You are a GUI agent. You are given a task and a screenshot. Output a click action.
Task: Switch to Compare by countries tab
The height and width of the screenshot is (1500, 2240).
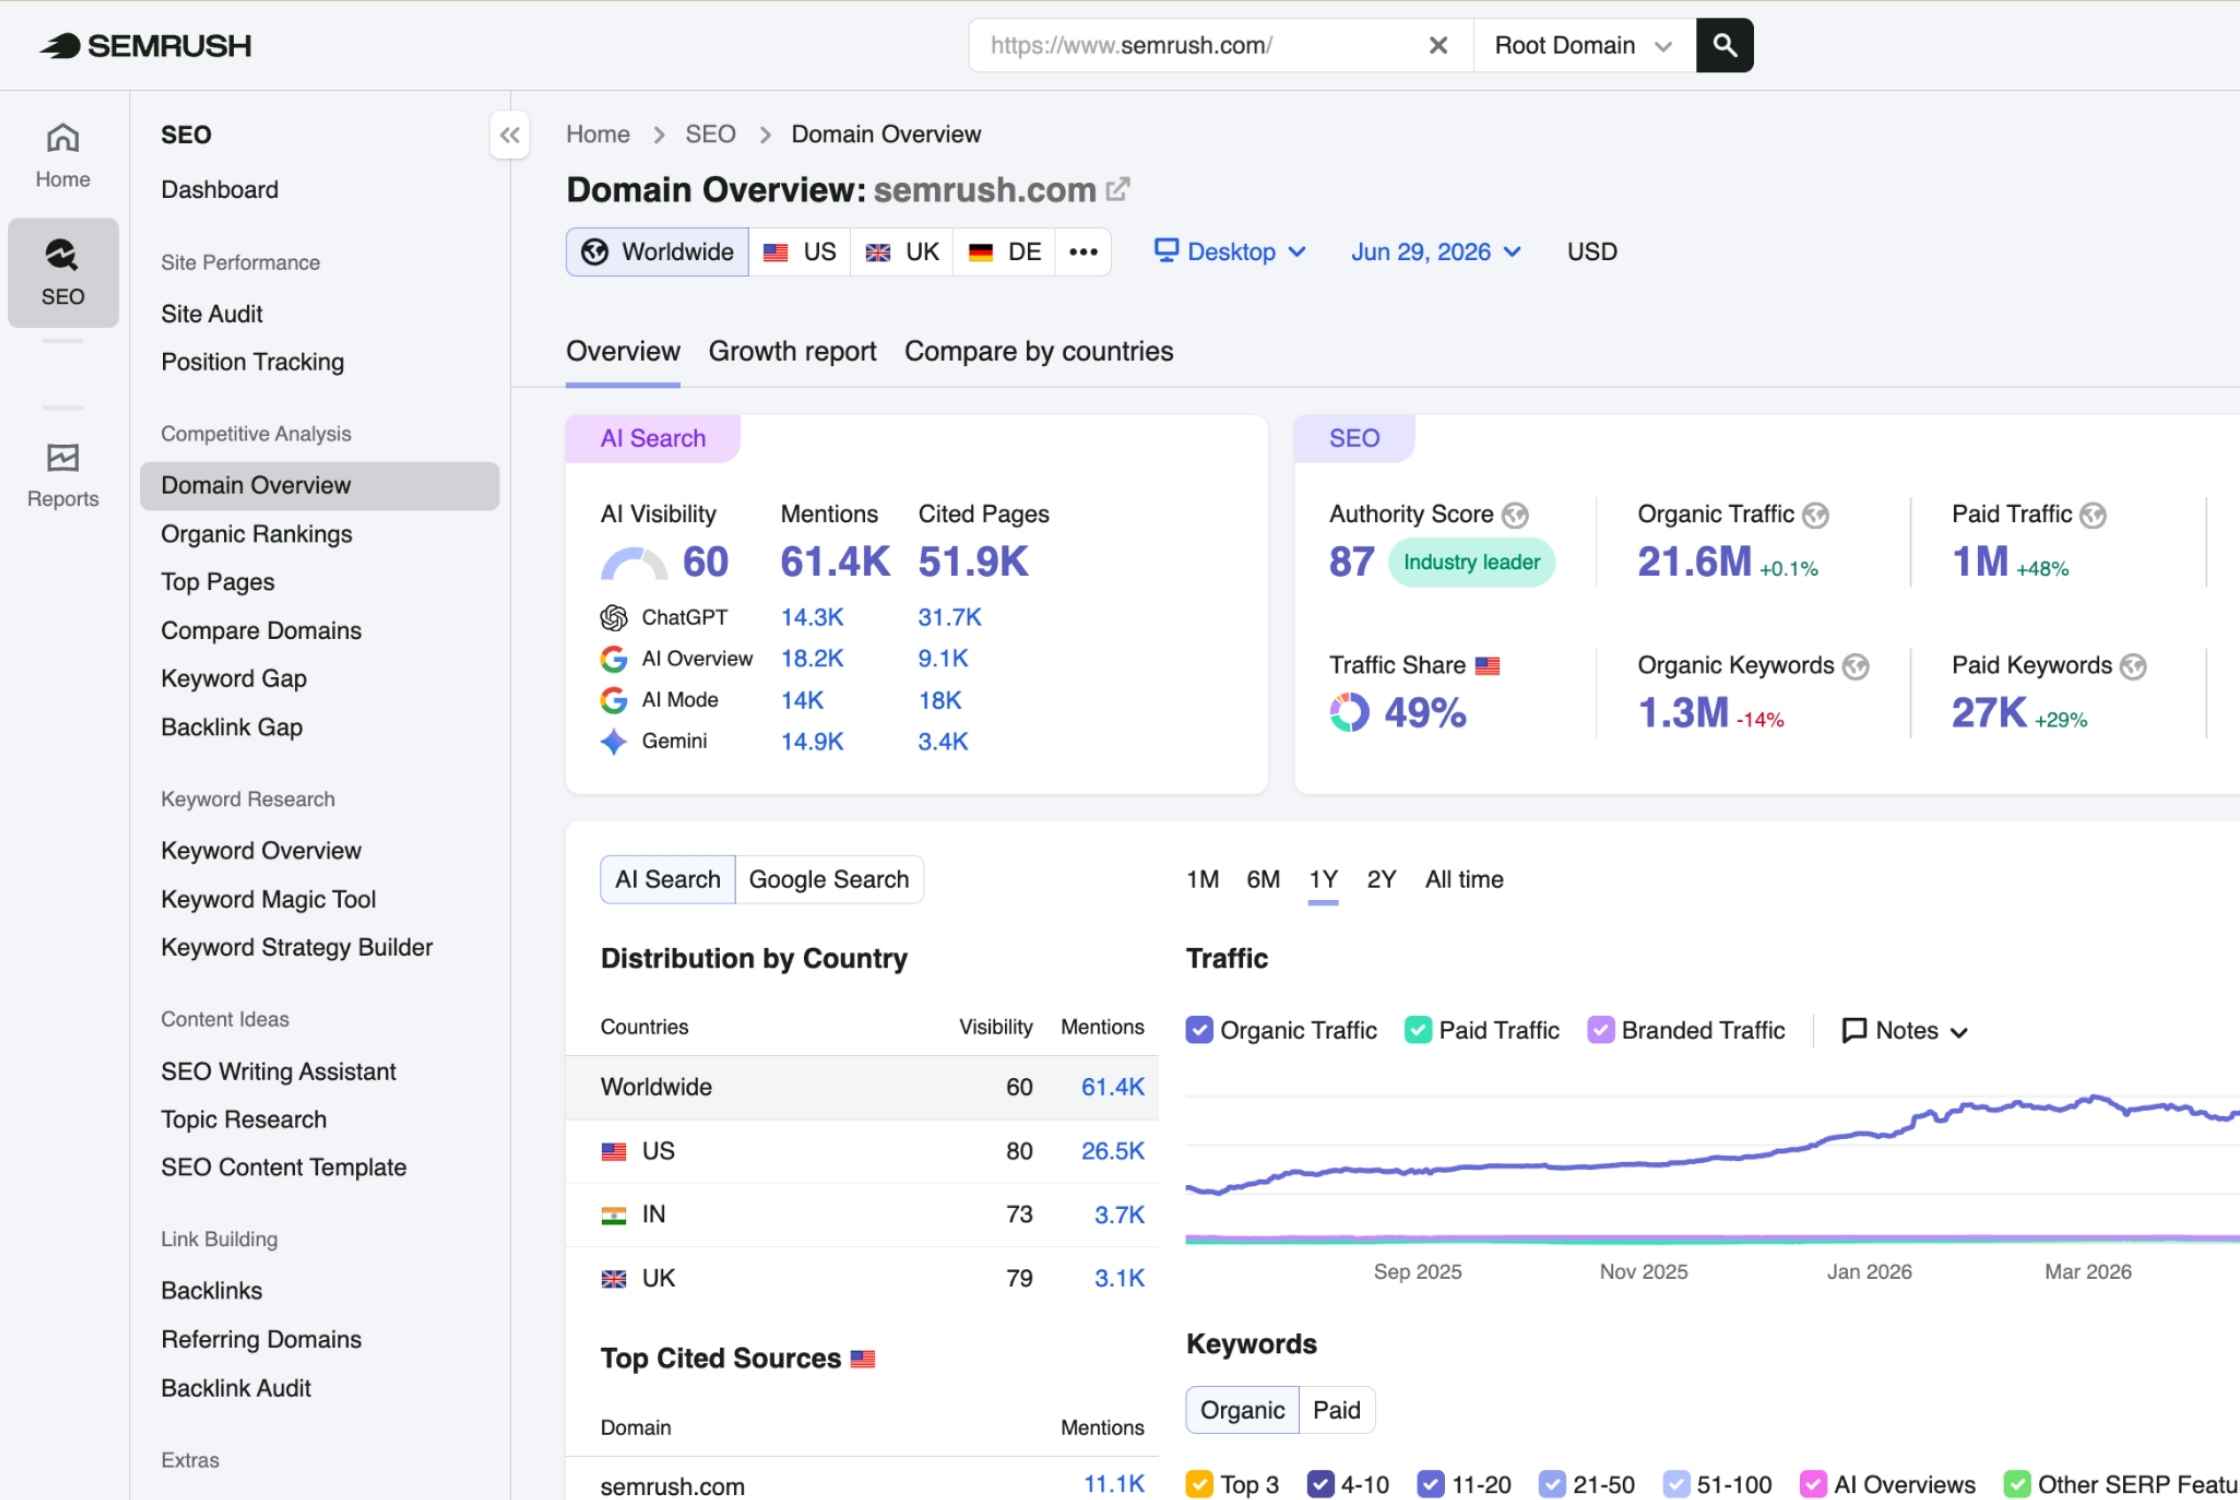coord(1039,352)
